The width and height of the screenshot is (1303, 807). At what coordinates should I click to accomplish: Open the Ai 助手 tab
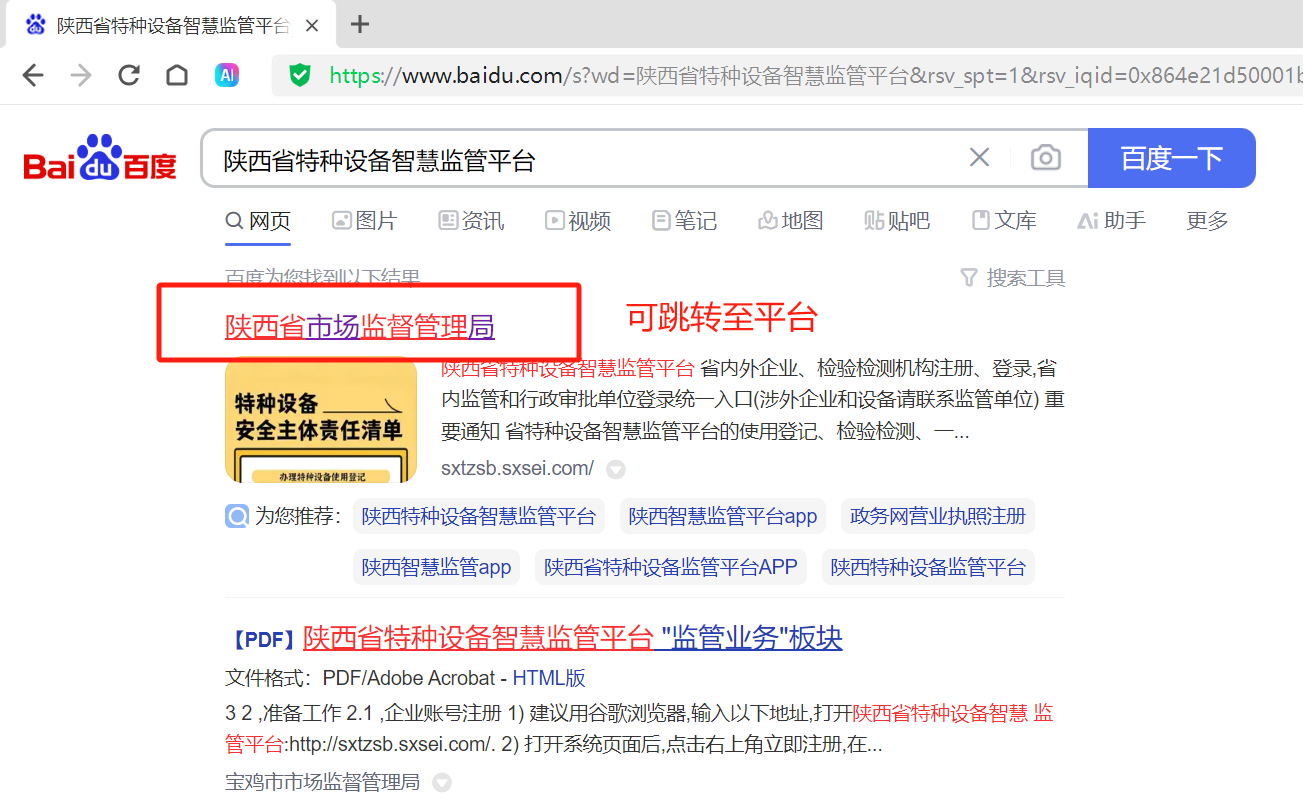click(x=1111, y=221)
